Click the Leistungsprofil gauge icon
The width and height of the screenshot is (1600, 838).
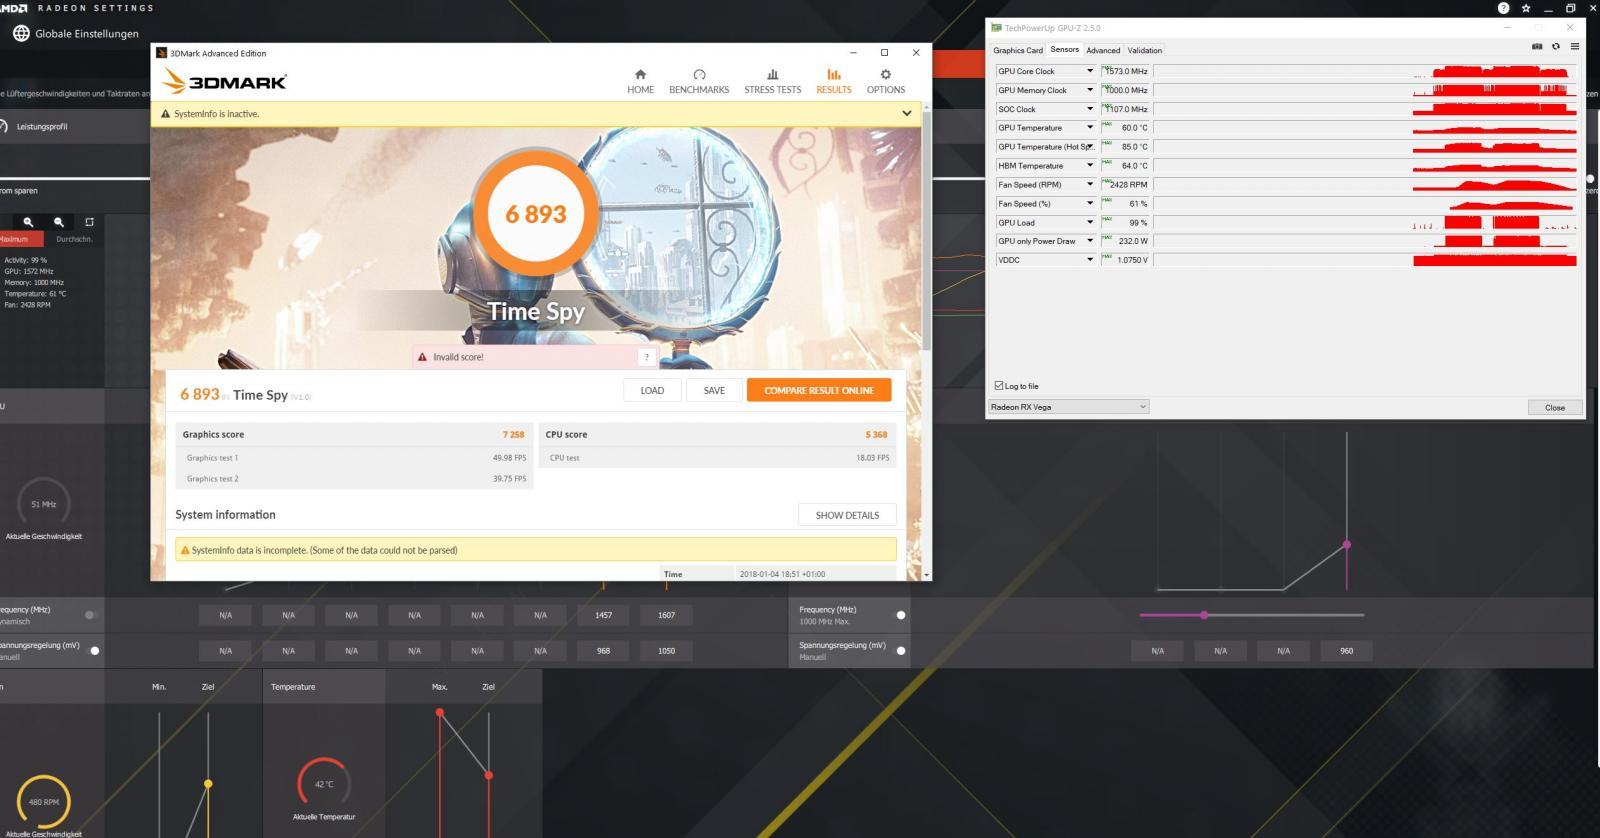[3, 126]
